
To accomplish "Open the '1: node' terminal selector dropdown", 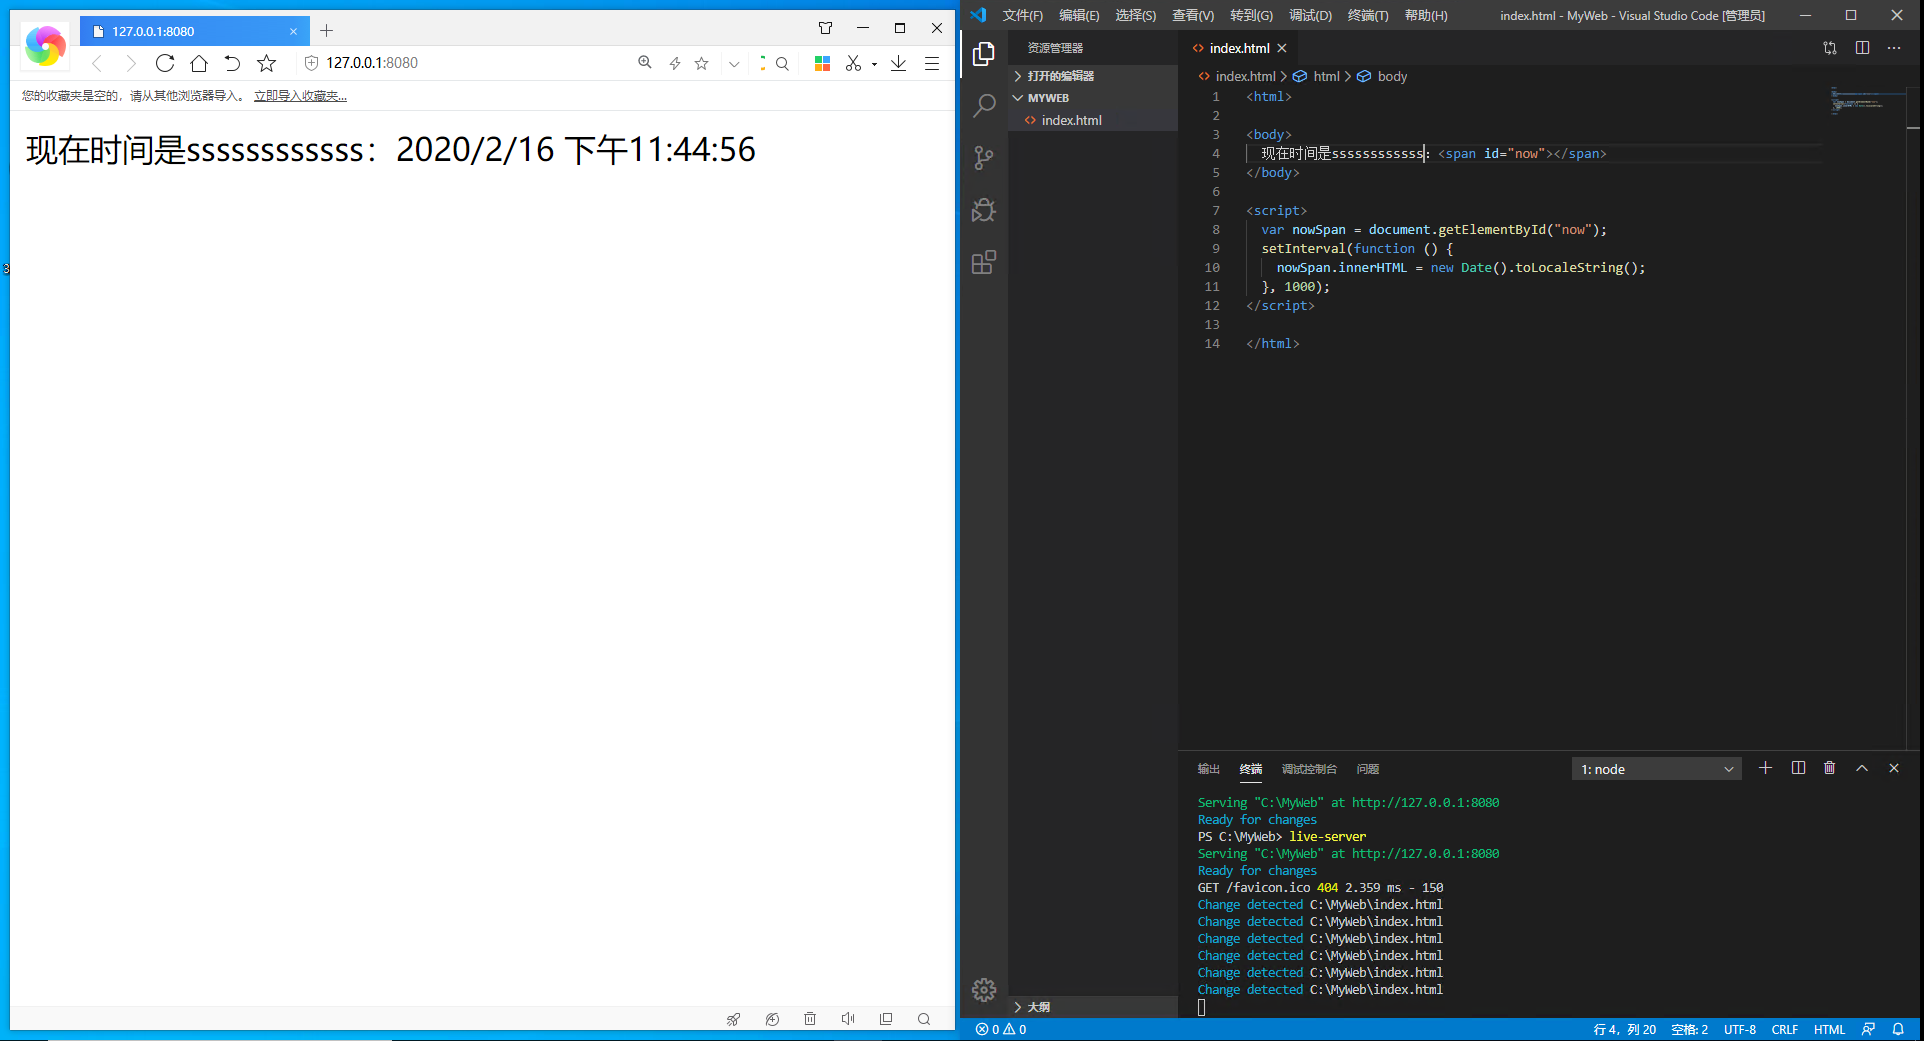I will (x=1655, y=768).
